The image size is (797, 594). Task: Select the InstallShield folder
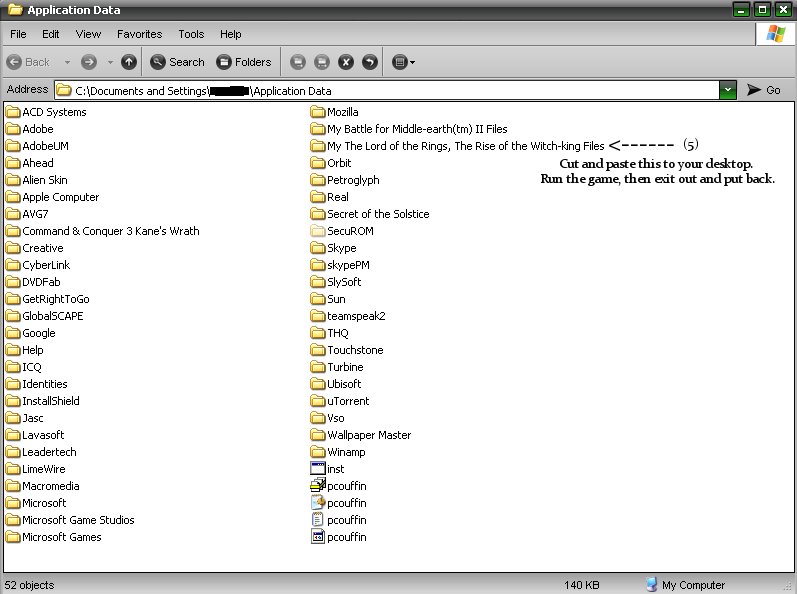43,401
